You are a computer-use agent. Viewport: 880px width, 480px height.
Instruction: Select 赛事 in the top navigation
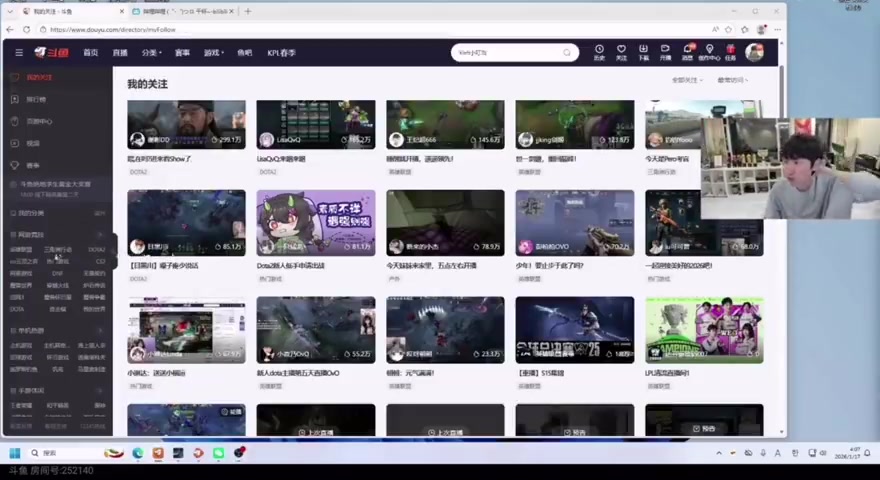(182, 52)
